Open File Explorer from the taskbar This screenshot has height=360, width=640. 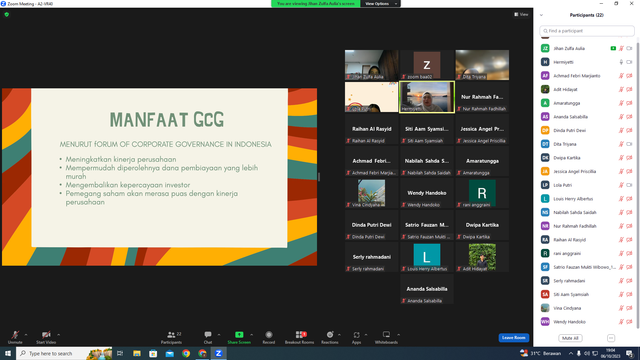click(x=137, y=353)
